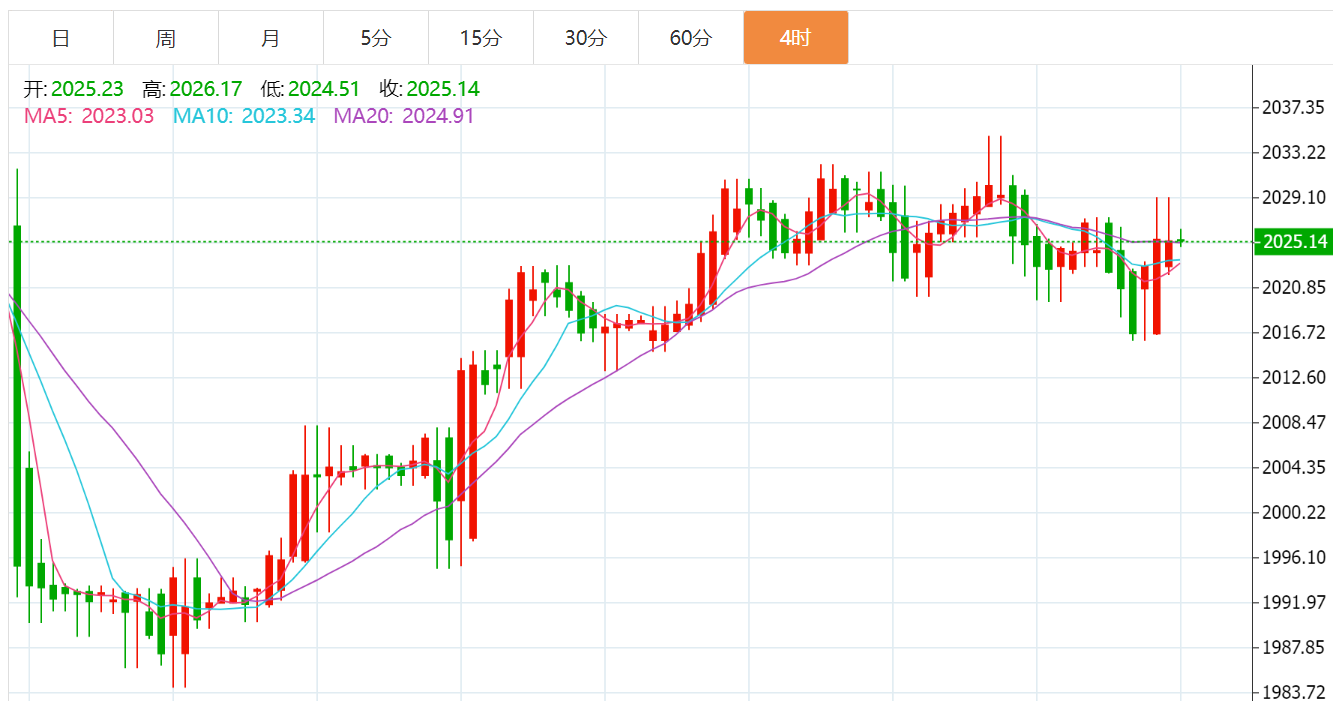Click the low price value 2024.51
1333x701 pixels.
(324, 89)
